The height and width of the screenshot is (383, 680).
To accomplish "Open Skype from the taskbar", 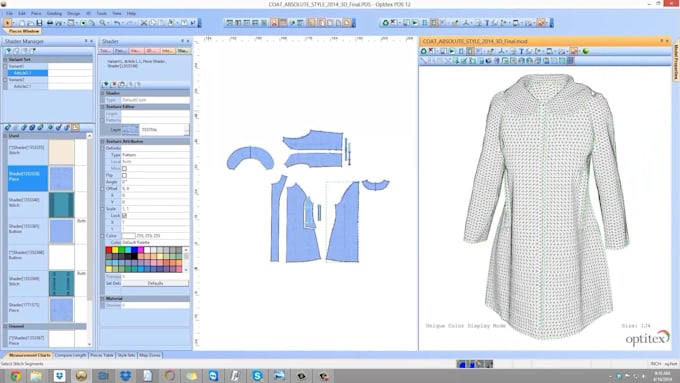I will [257, 376].
